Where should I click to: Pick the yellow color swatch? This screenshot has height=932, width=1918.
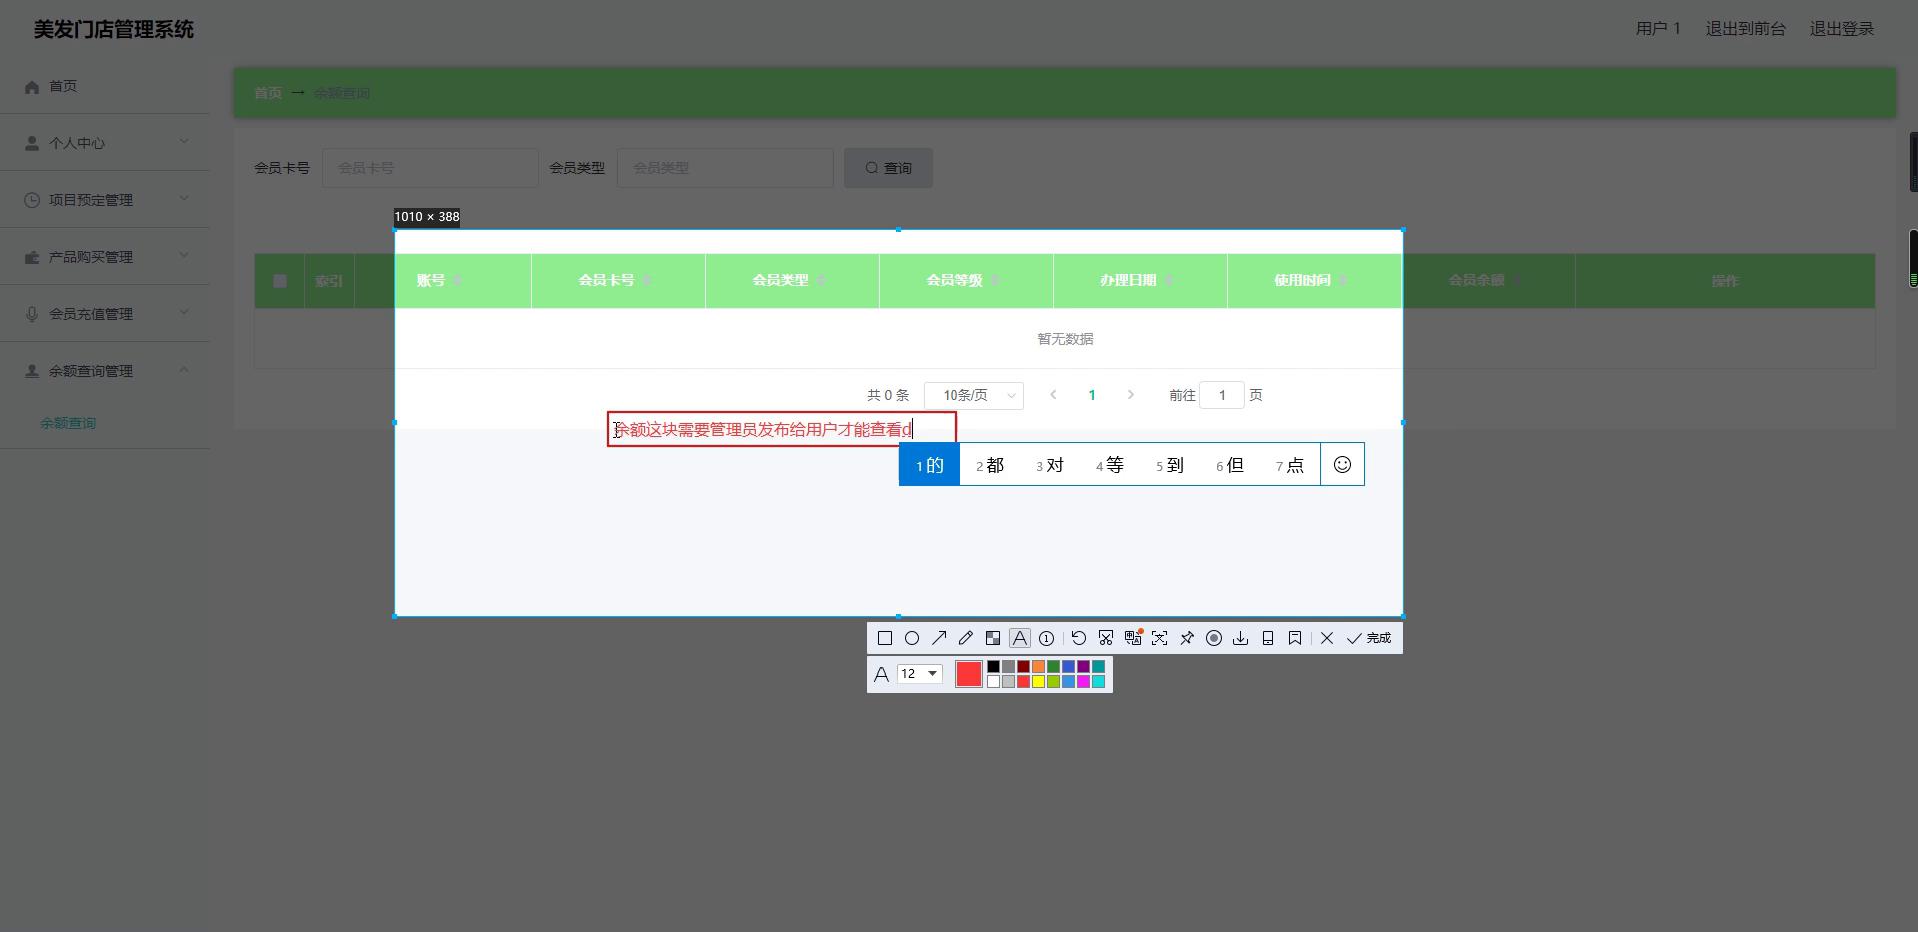coord(1038,682)
